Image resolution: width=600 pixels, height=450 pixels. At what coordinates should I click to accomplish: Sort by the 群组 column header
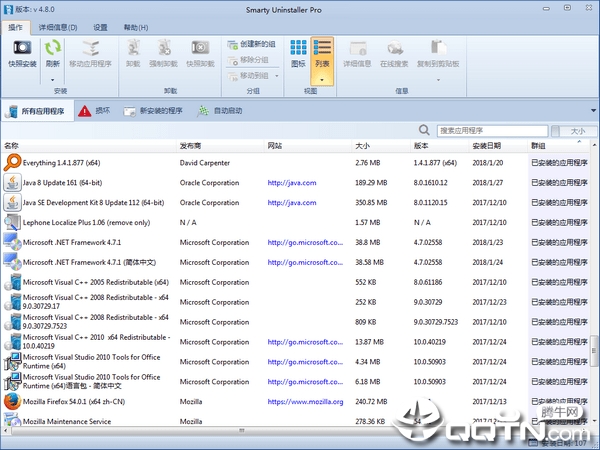pyautogui.click(x=559, y=146)
